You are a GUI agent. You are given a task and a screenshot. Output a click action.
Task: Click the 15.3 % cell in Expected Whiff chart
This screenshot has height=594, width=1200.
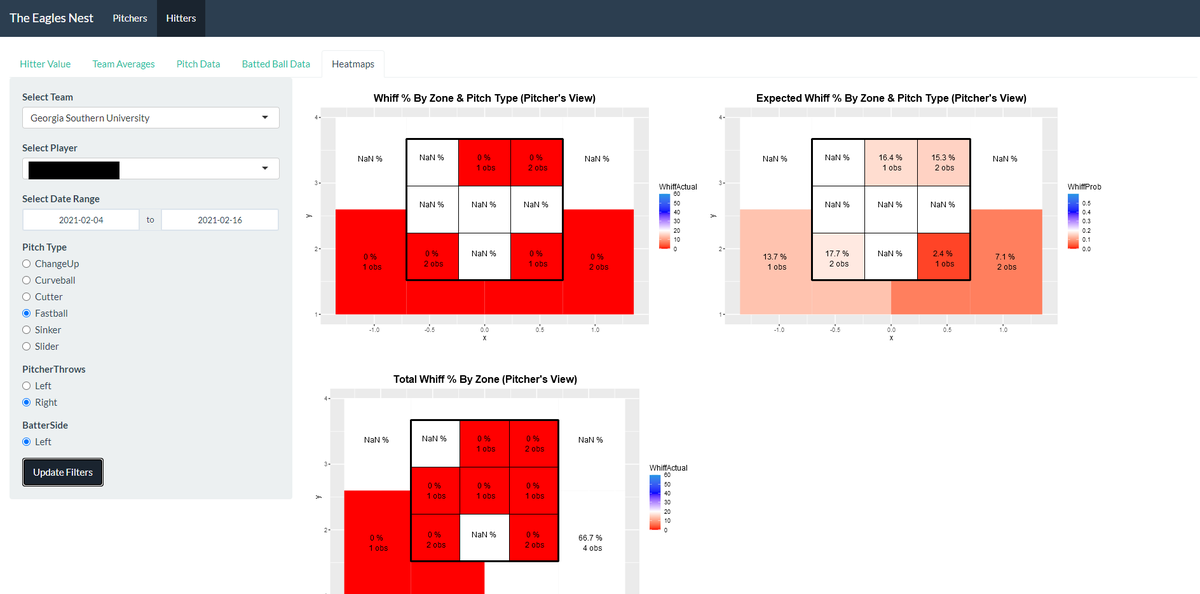coord(943,163)
